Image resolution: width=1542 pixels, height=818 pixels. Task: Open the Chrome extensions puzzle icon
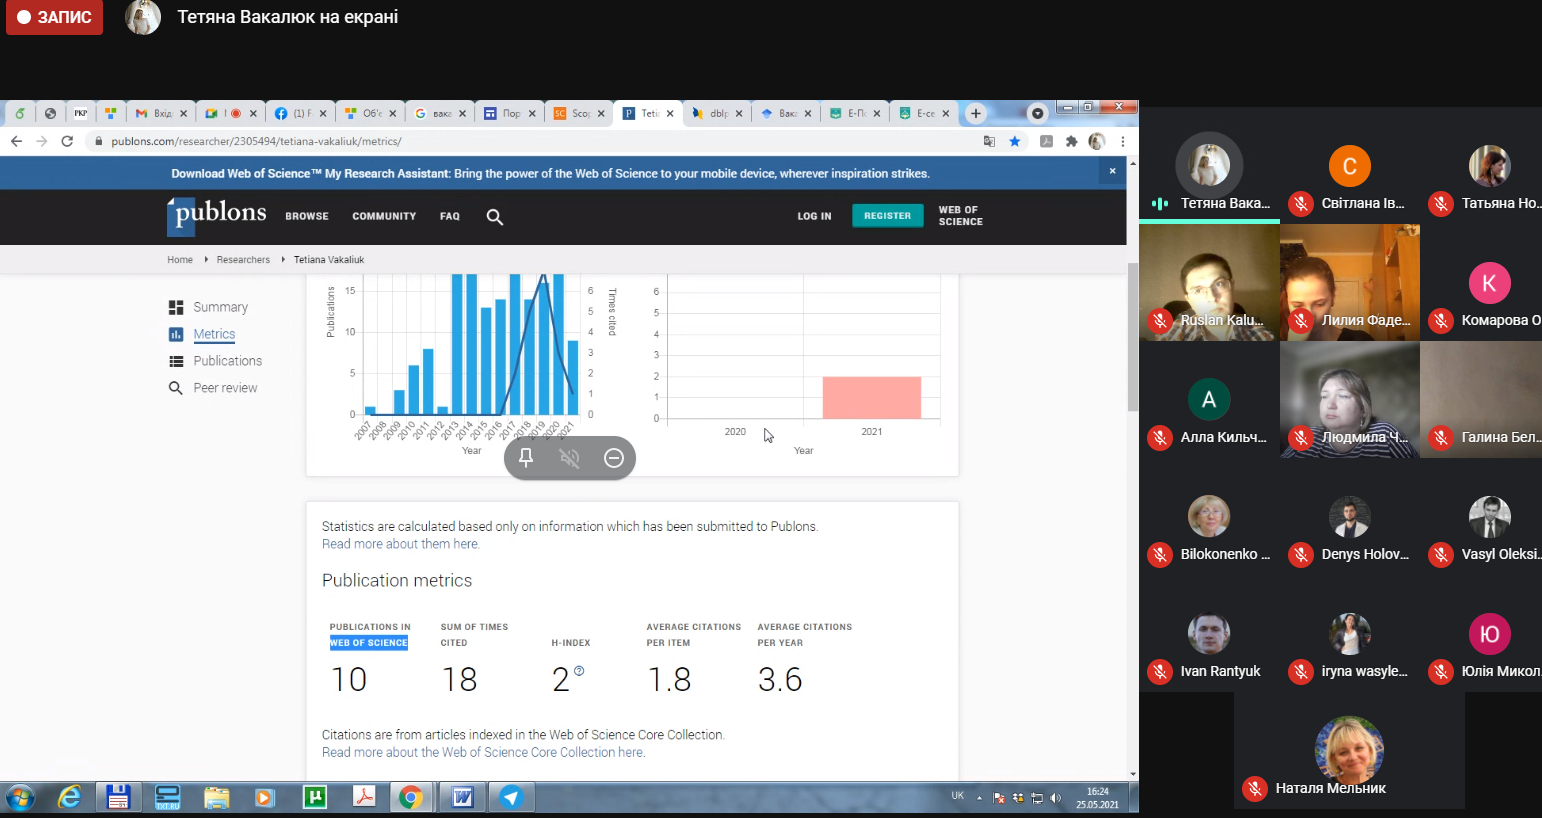1071,141
